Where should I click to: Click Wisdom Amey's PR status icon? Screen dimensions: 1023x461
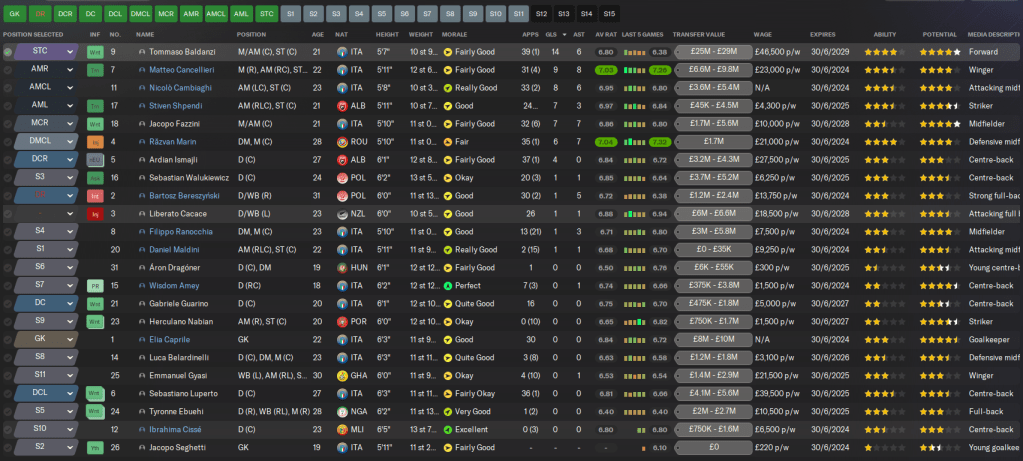pyautogui.click(x=95, y=286)
